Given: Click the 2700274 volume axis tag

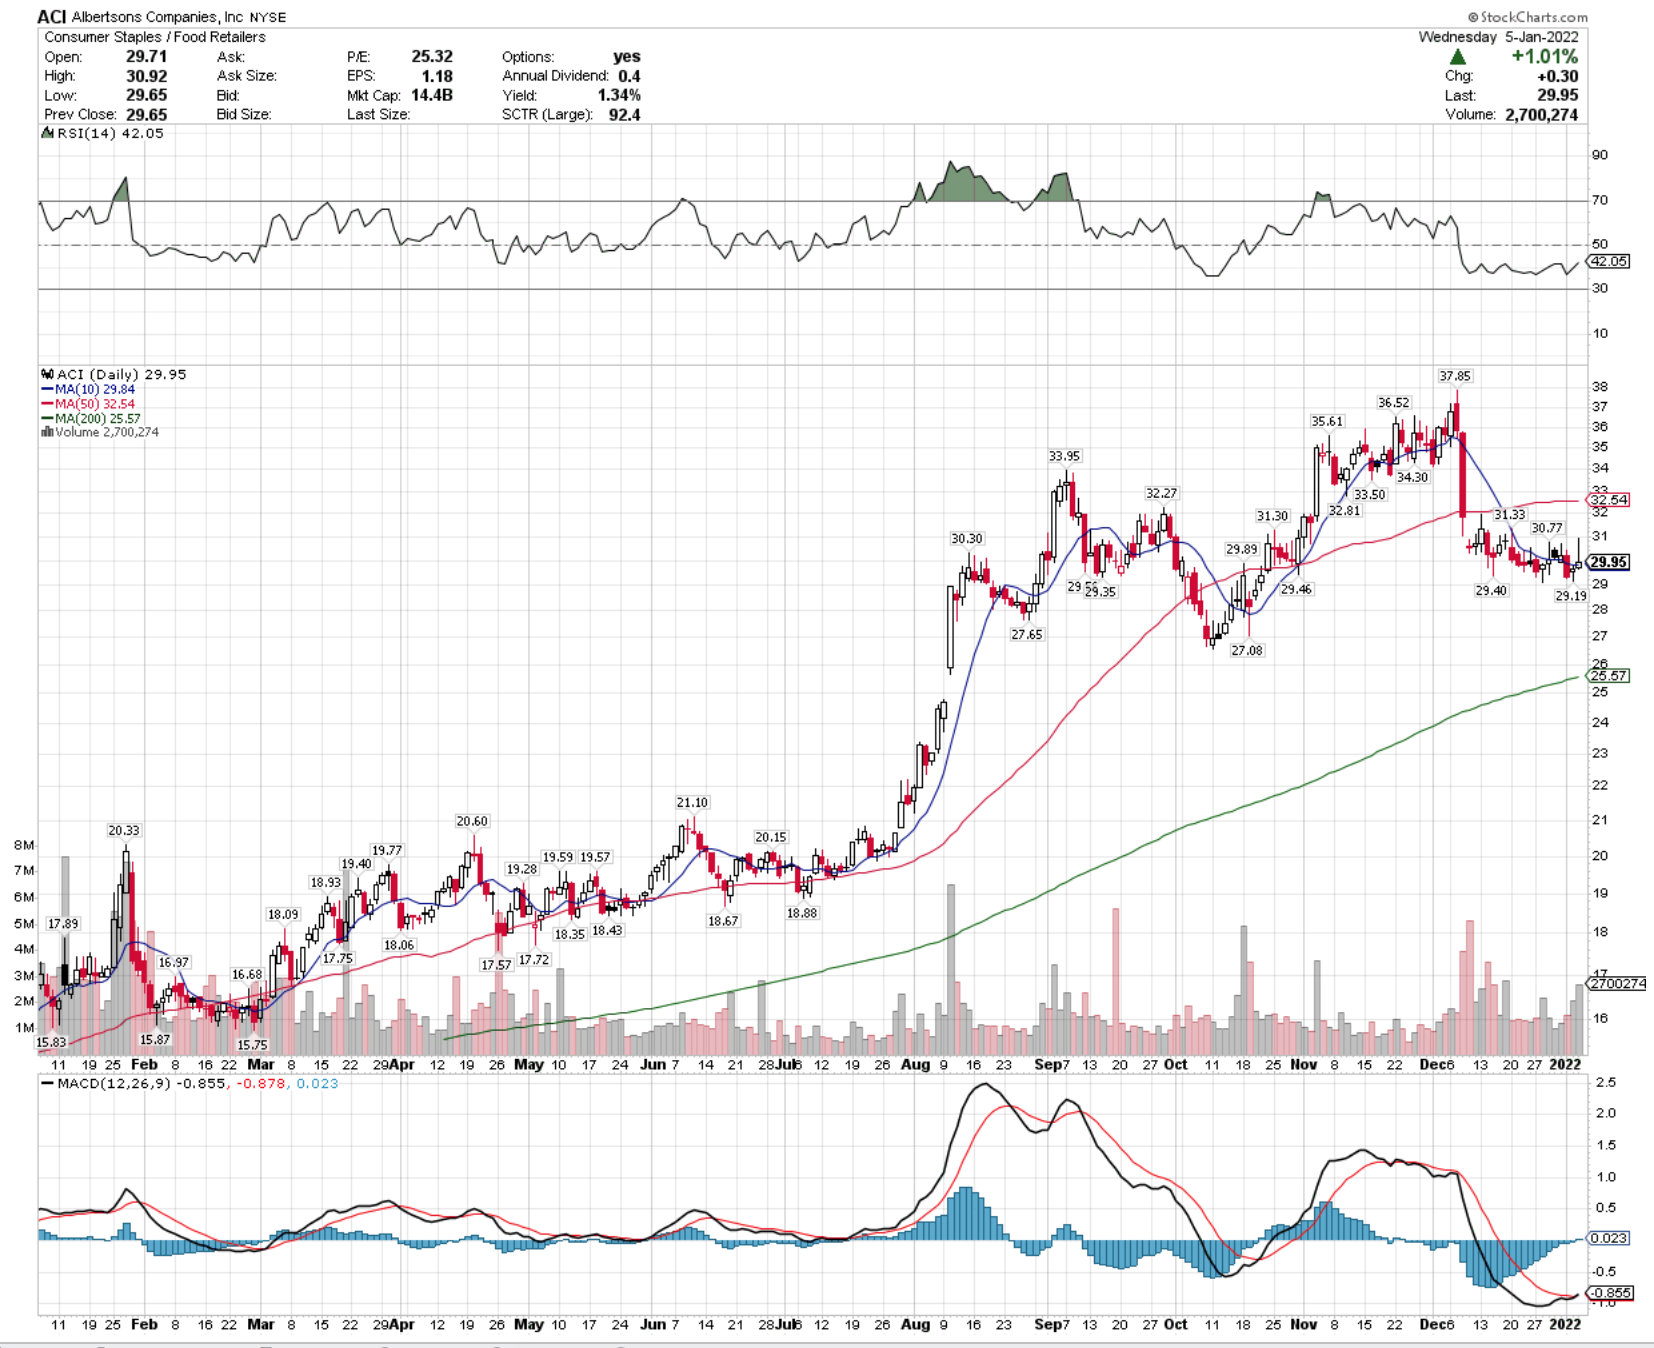Looking at the screenshot, I should coord(1617,984).
